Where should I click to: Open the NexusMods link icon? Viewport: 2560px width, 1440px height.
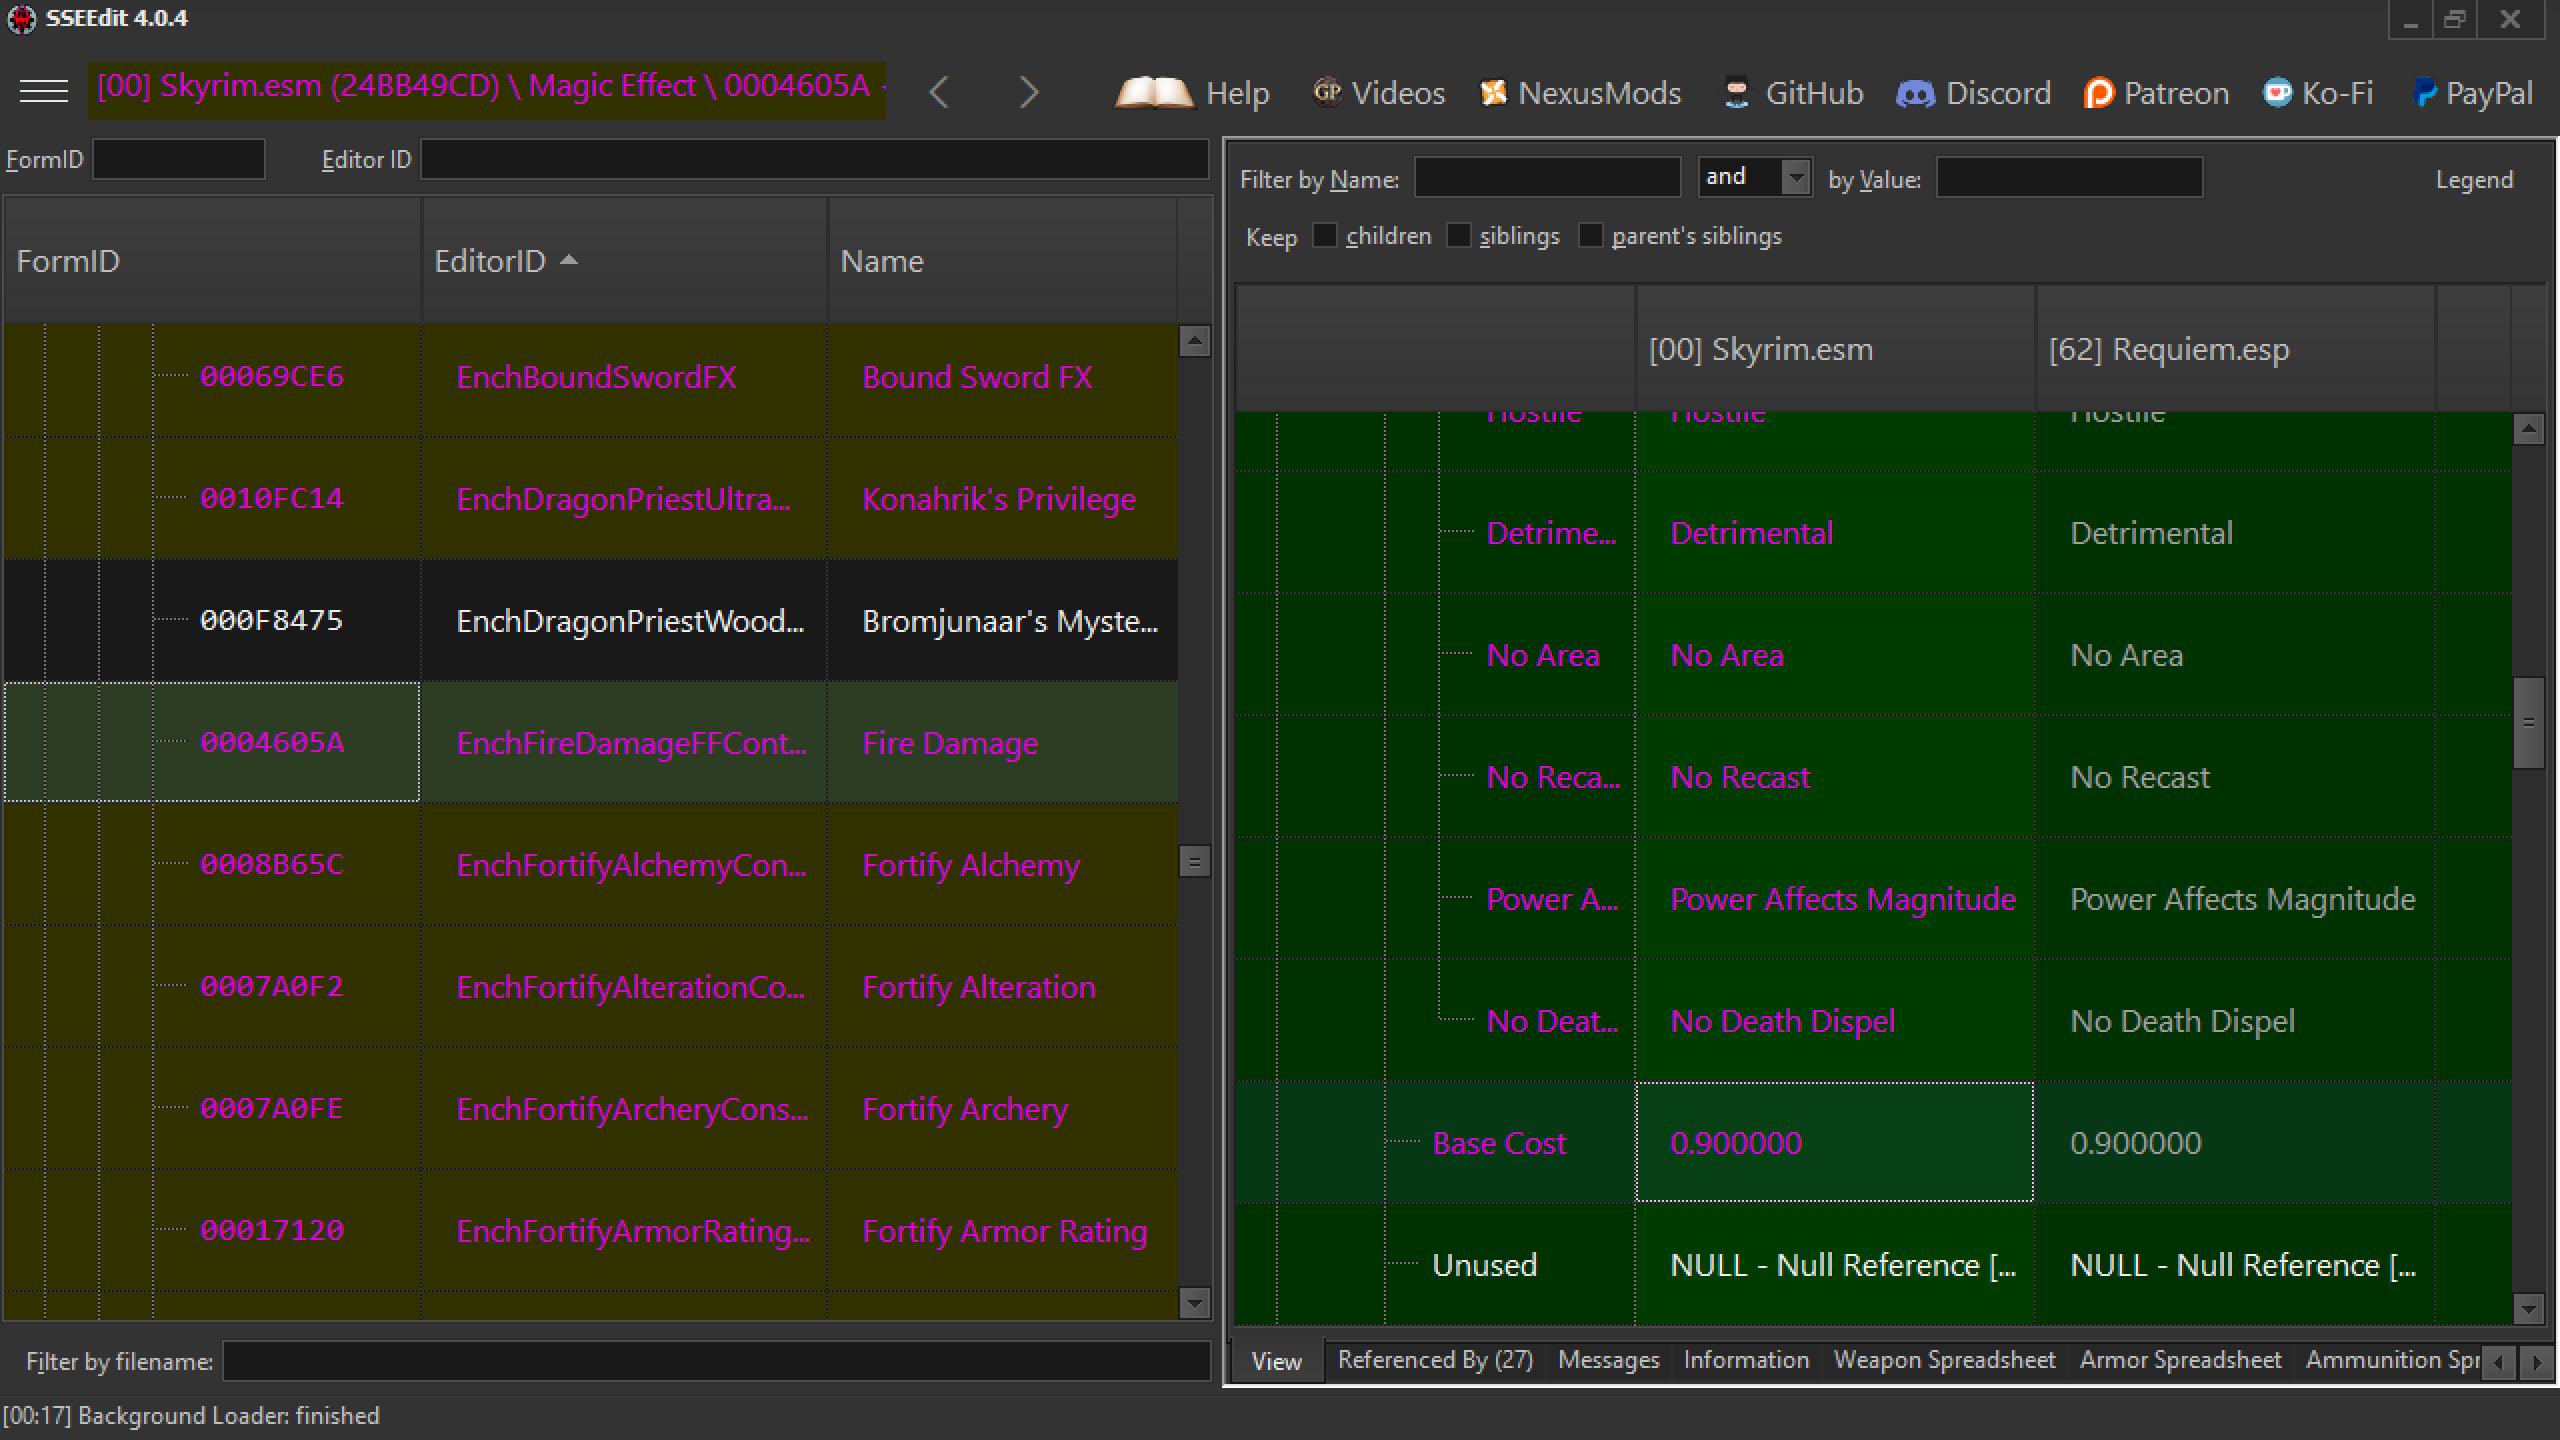coord(1493,93)
